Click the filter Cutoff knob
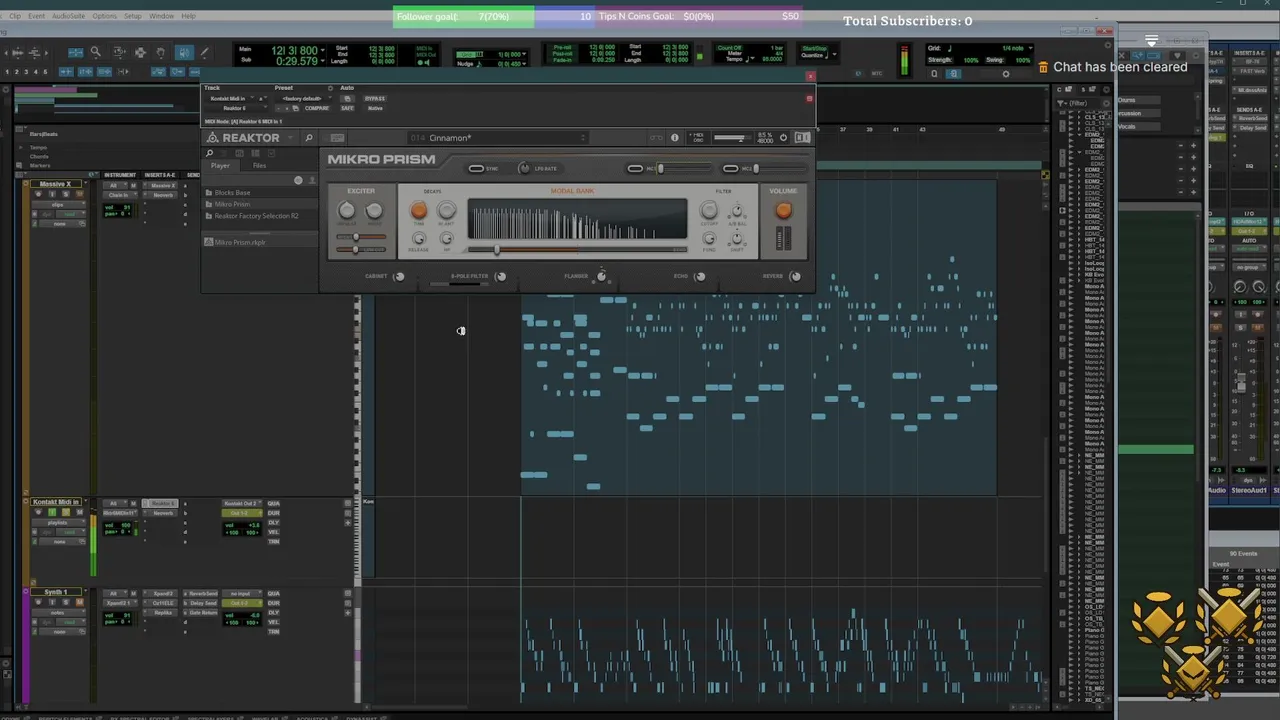Screen dimensions: 1280x720 pos(709,210)
